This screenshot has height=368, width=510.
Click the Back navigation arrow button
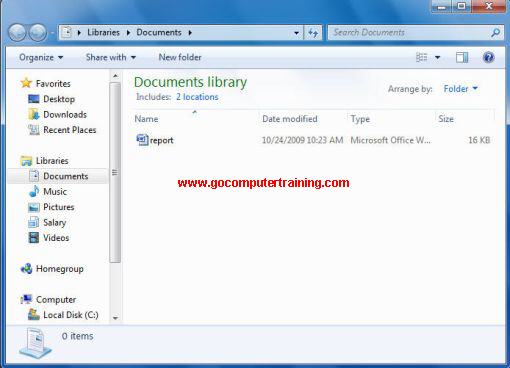coord(17,33)
